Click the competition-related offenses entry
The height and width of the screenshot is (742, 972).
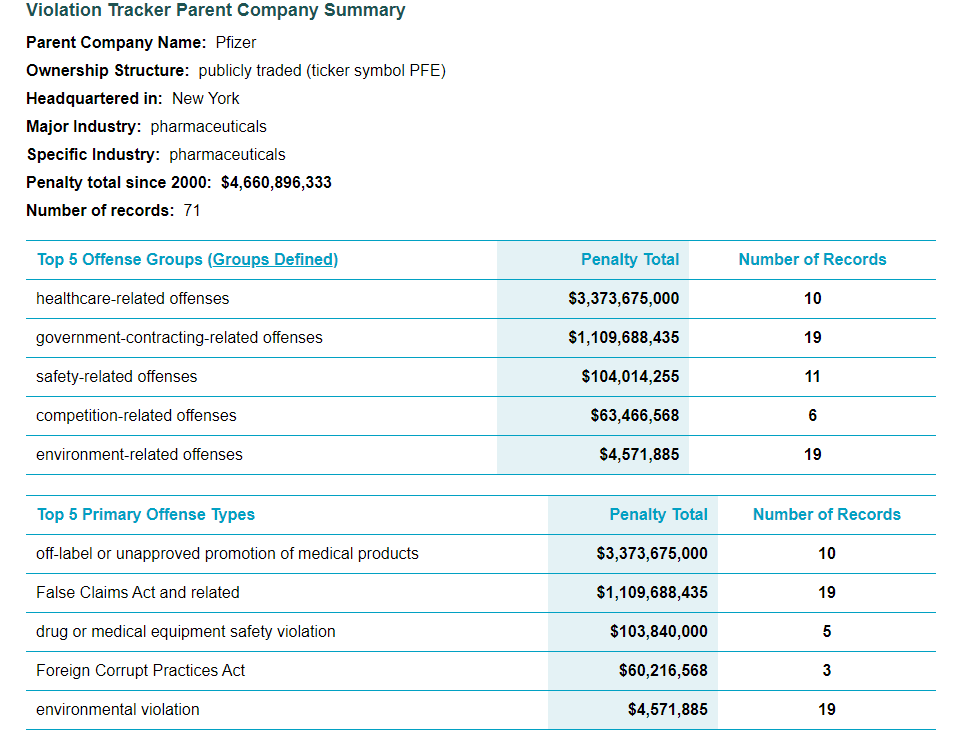click(136, 416)
